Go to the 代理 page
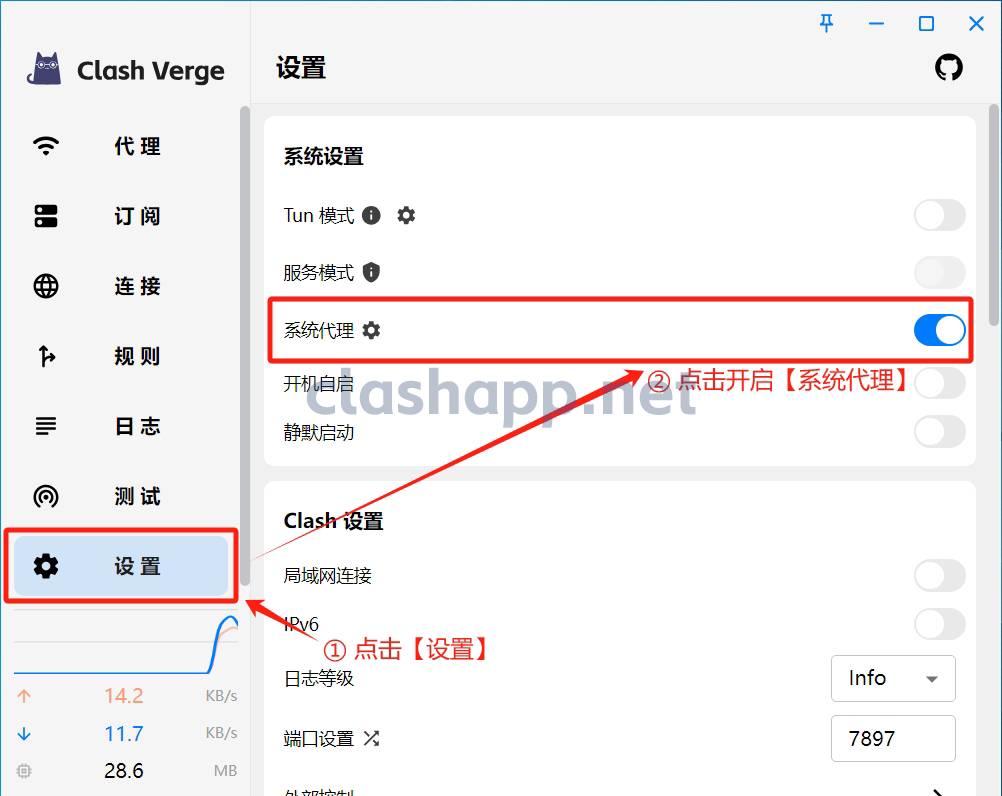Viewport: 1002px width, 796px height. pyautogui.click(x=121, y=146)
